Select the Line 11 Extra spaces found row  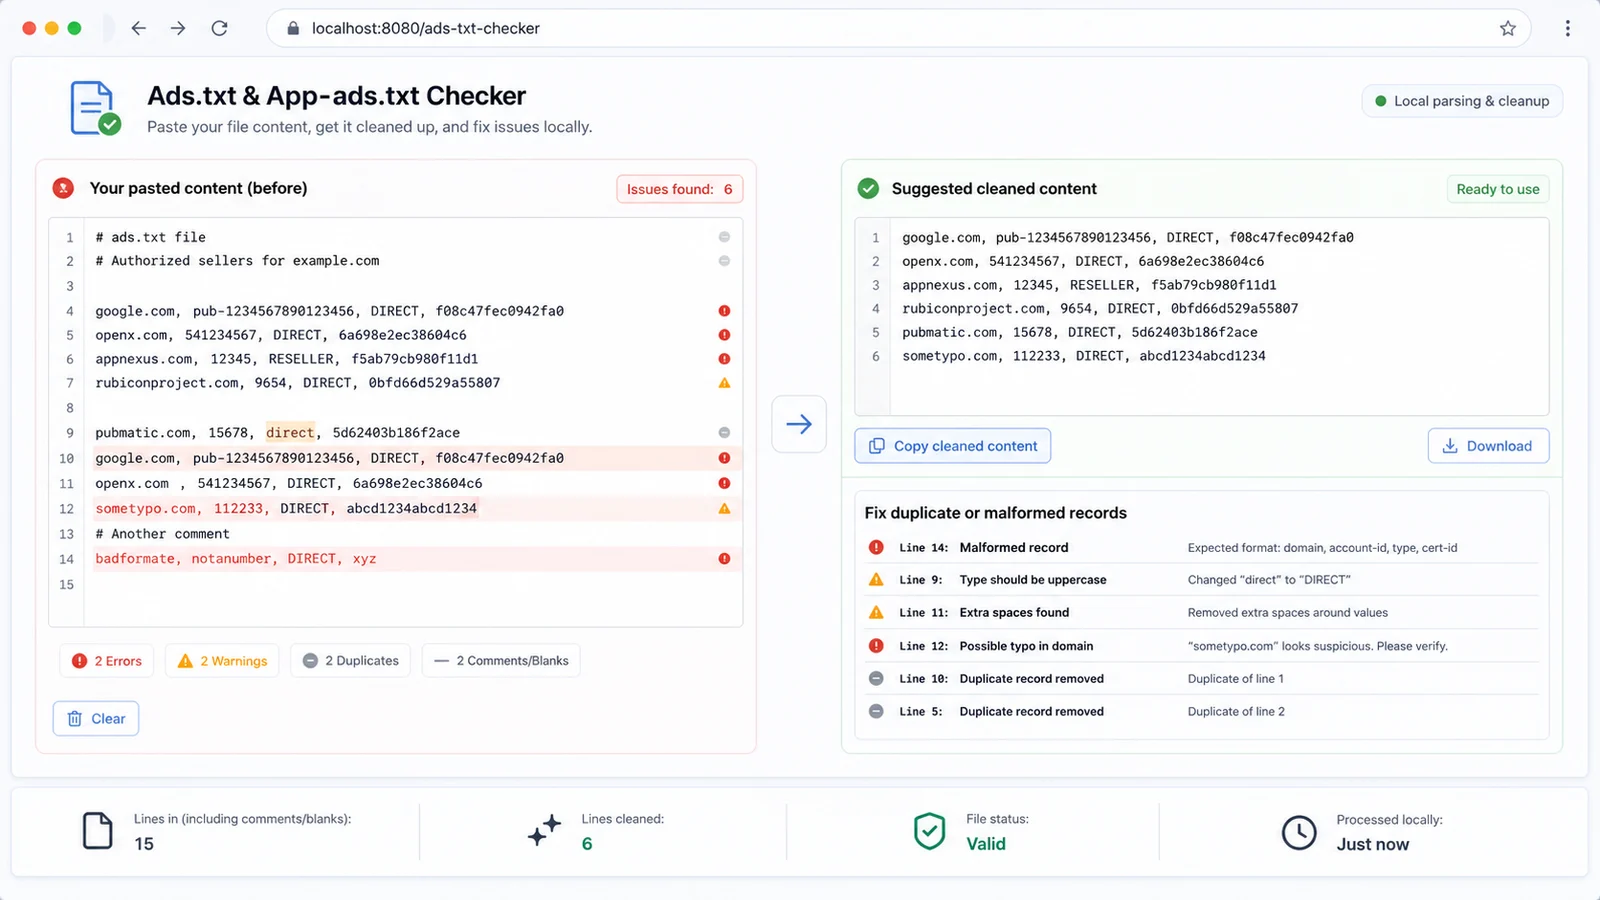1202,613
